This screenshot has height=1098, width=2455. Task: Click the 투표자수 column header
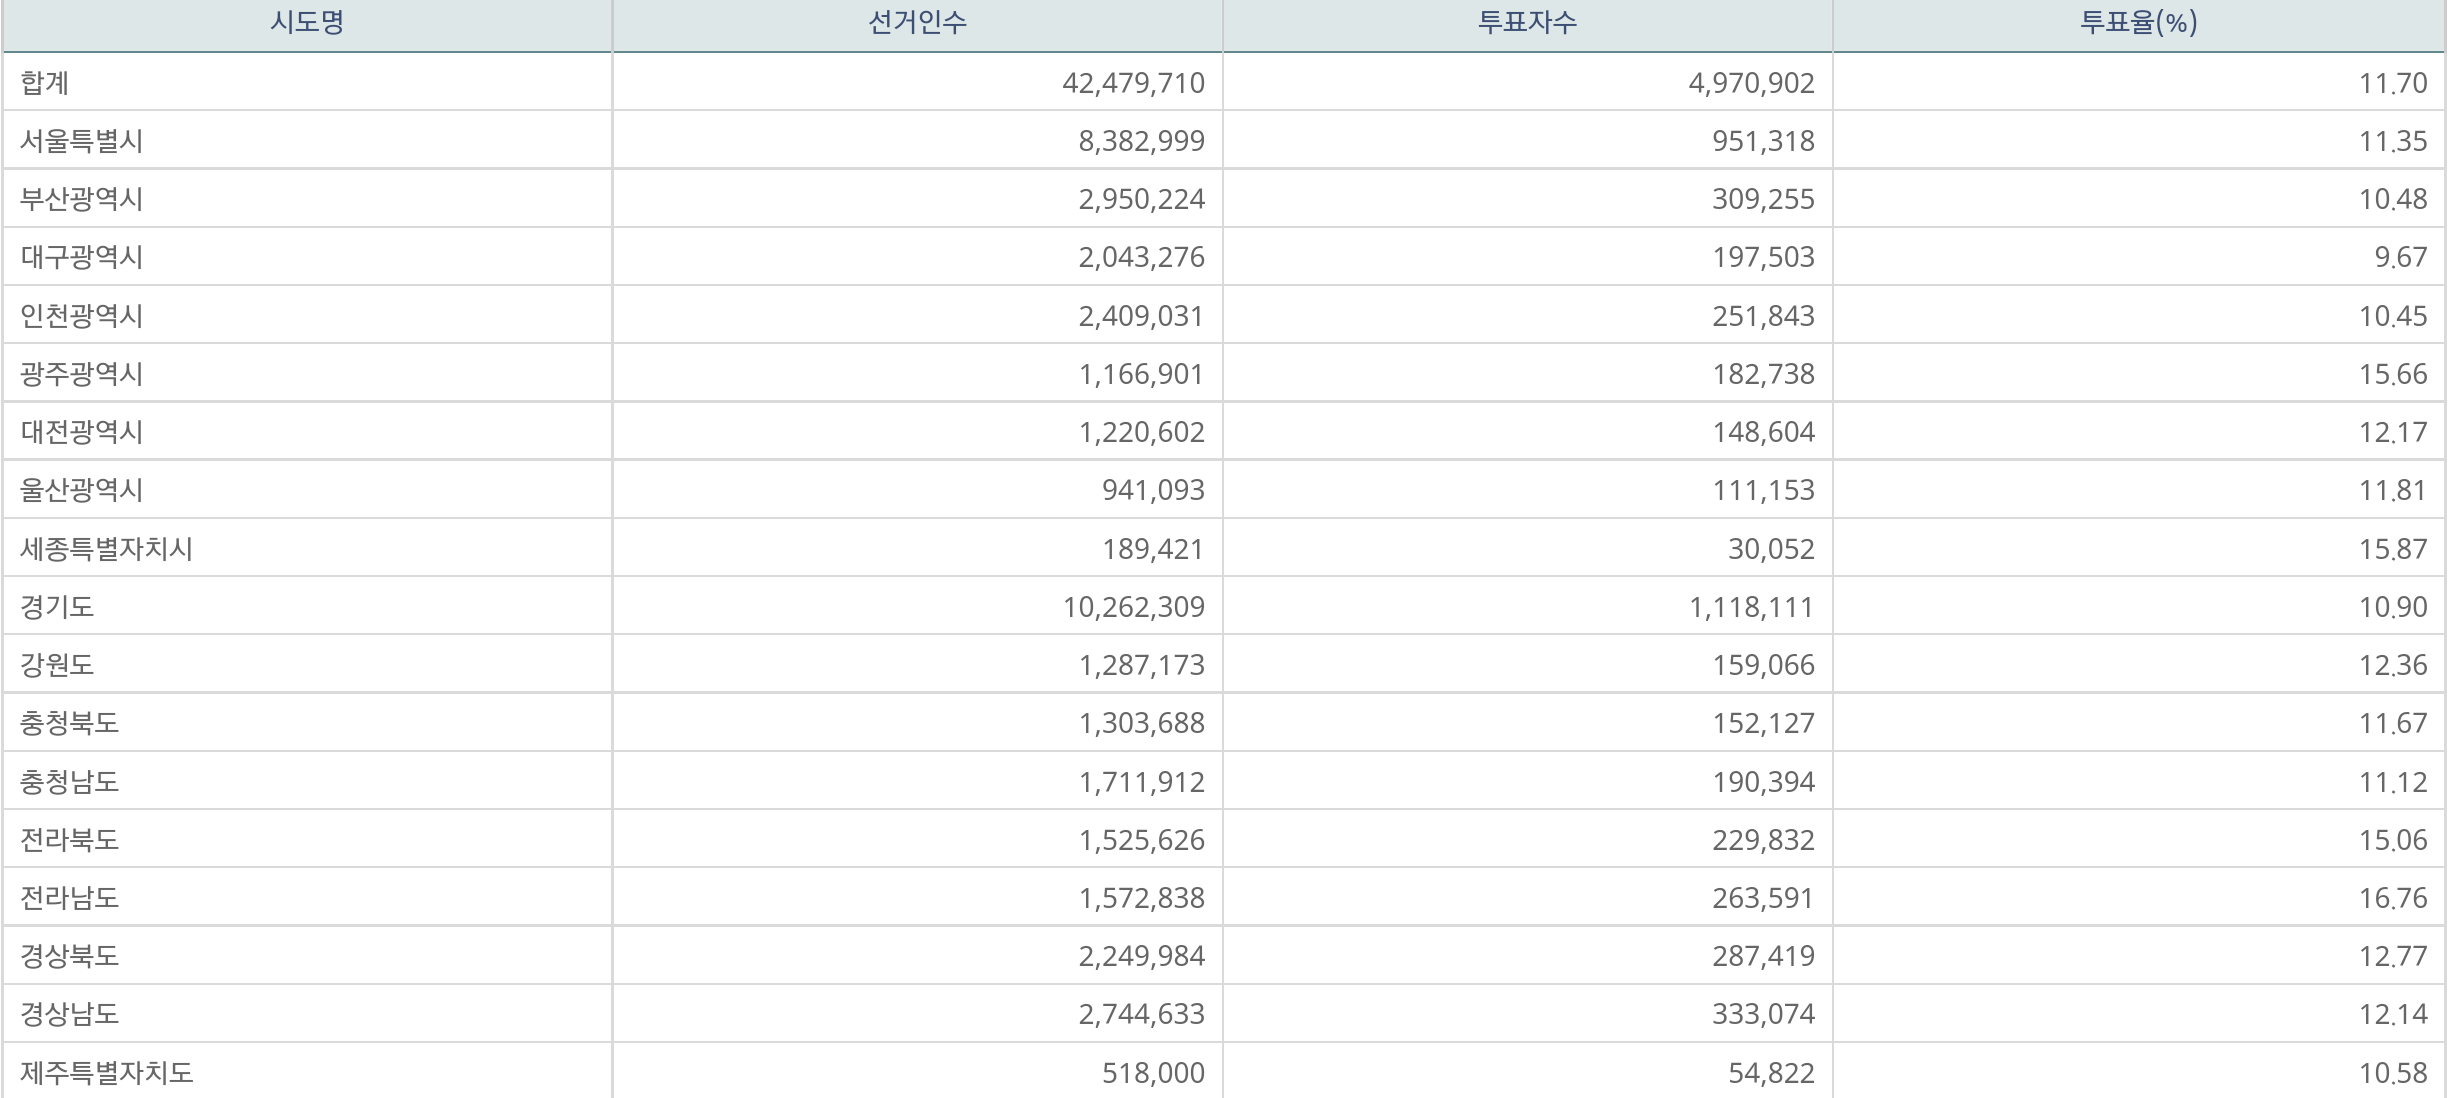(1527, 23)
